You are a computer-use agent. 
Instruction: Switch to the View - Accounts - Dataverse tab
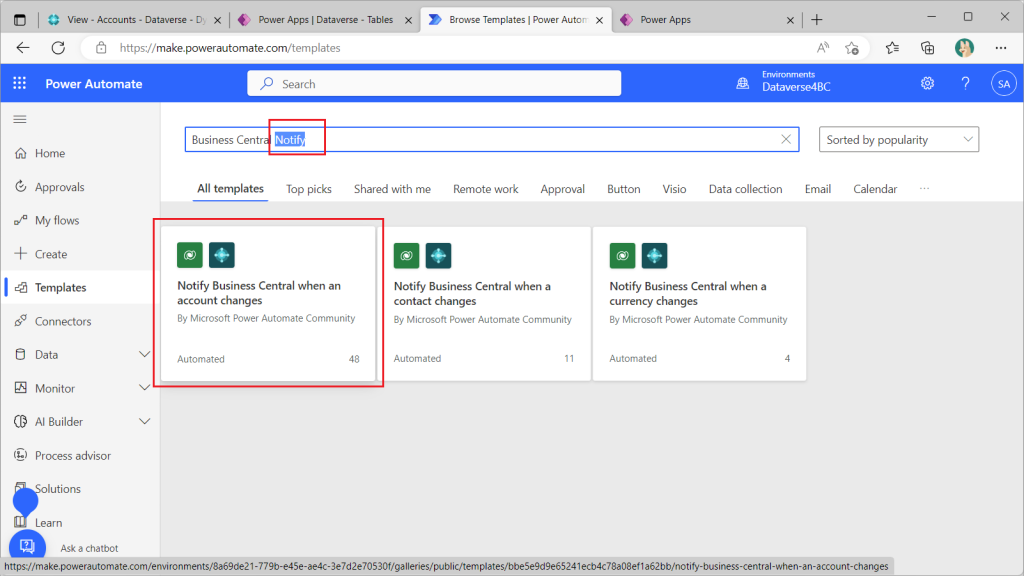point(135,20)
